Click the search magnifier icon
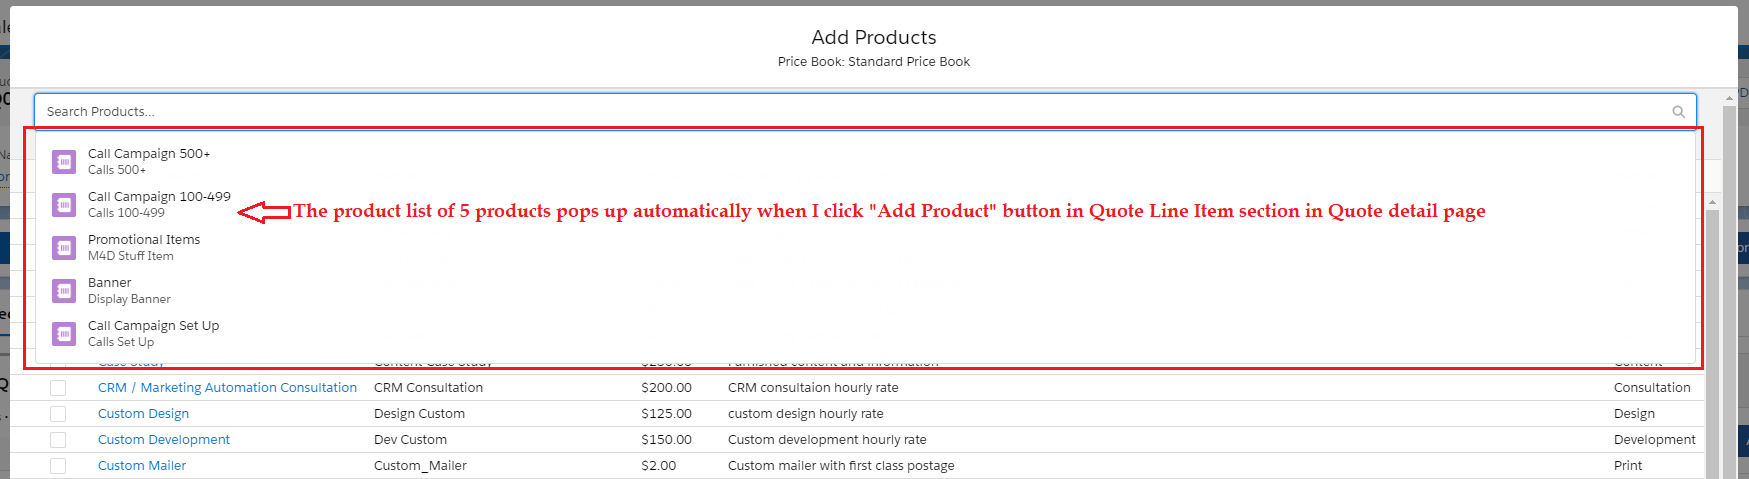 click(x=1678, y=112)
